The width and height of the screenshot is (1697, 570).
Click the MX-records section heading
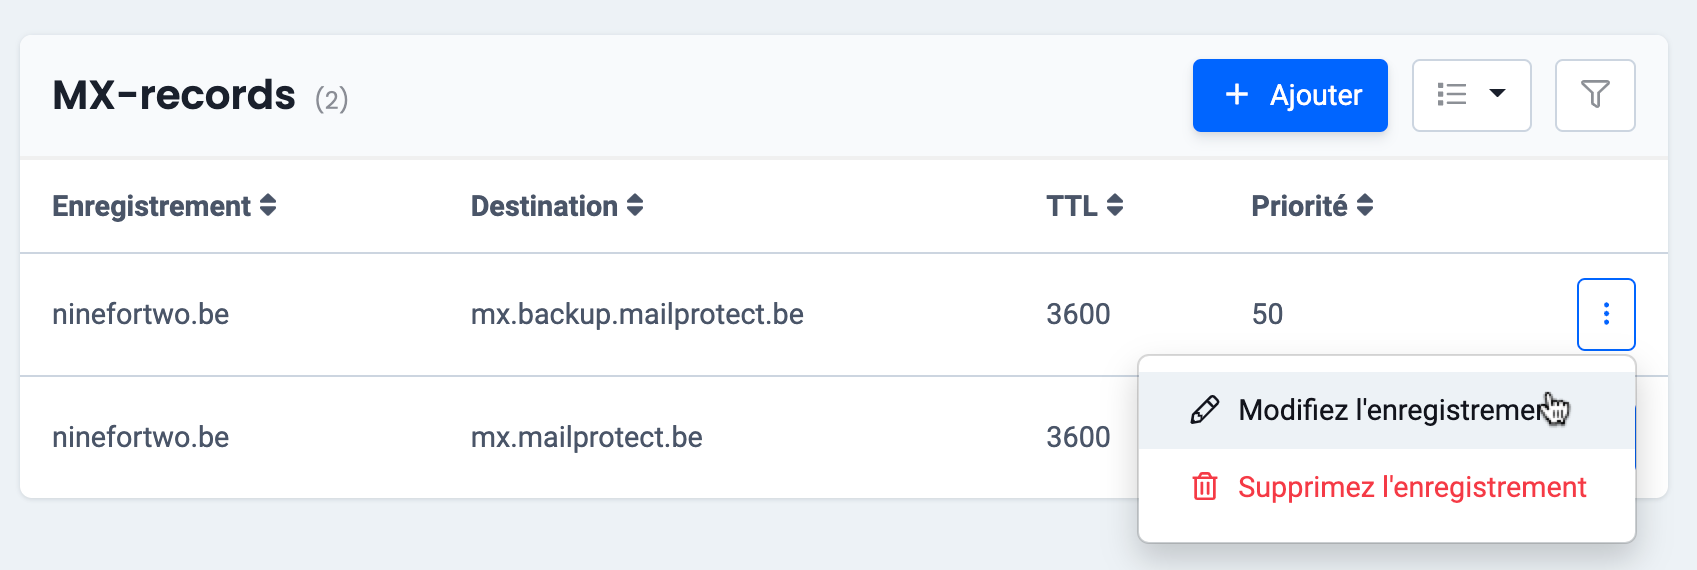click(174, 96)
